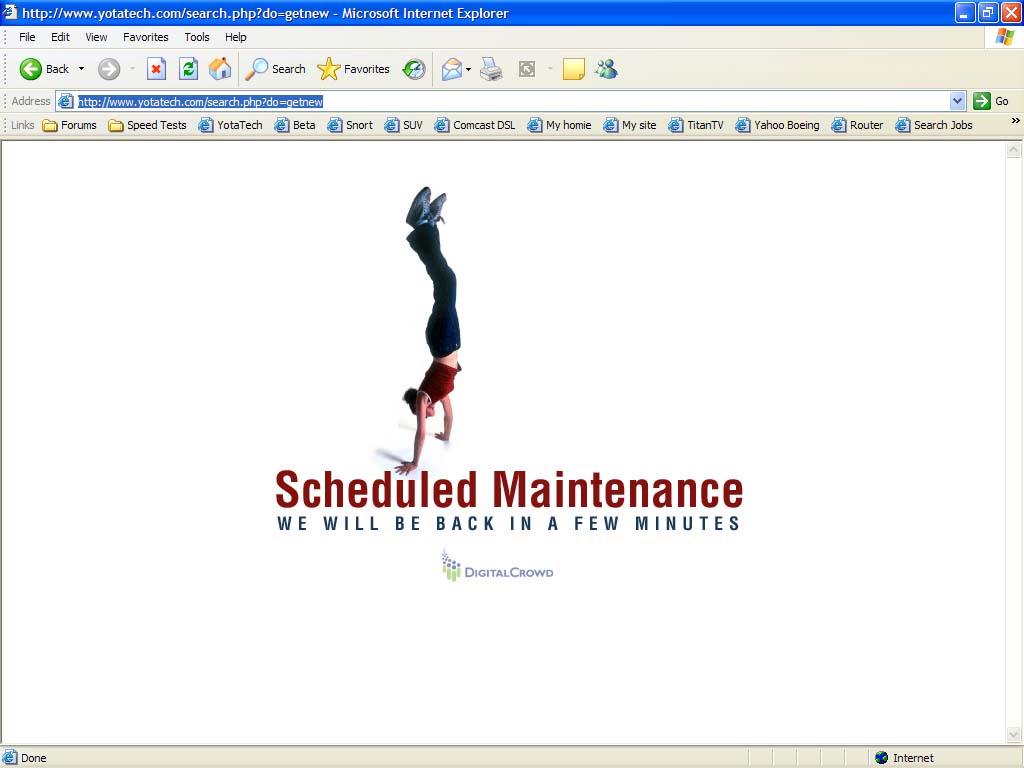
Task: Open the Router link
Action: pyautogui.click(x=857, y=125)
